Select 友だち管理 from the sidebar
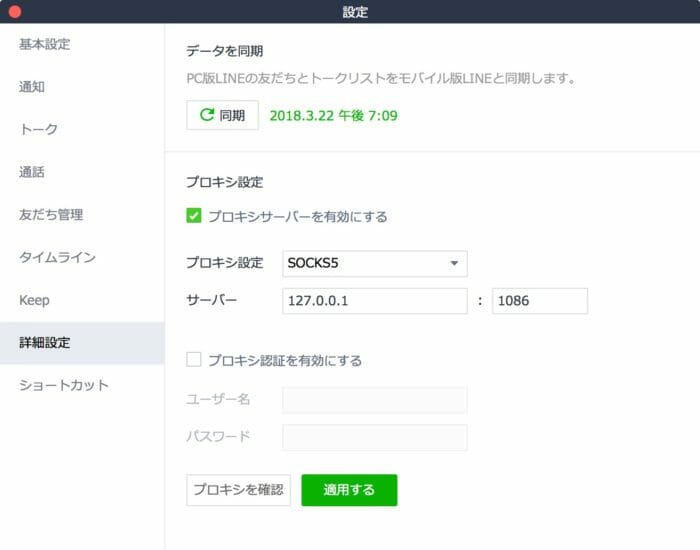 (x=51, y=214)
